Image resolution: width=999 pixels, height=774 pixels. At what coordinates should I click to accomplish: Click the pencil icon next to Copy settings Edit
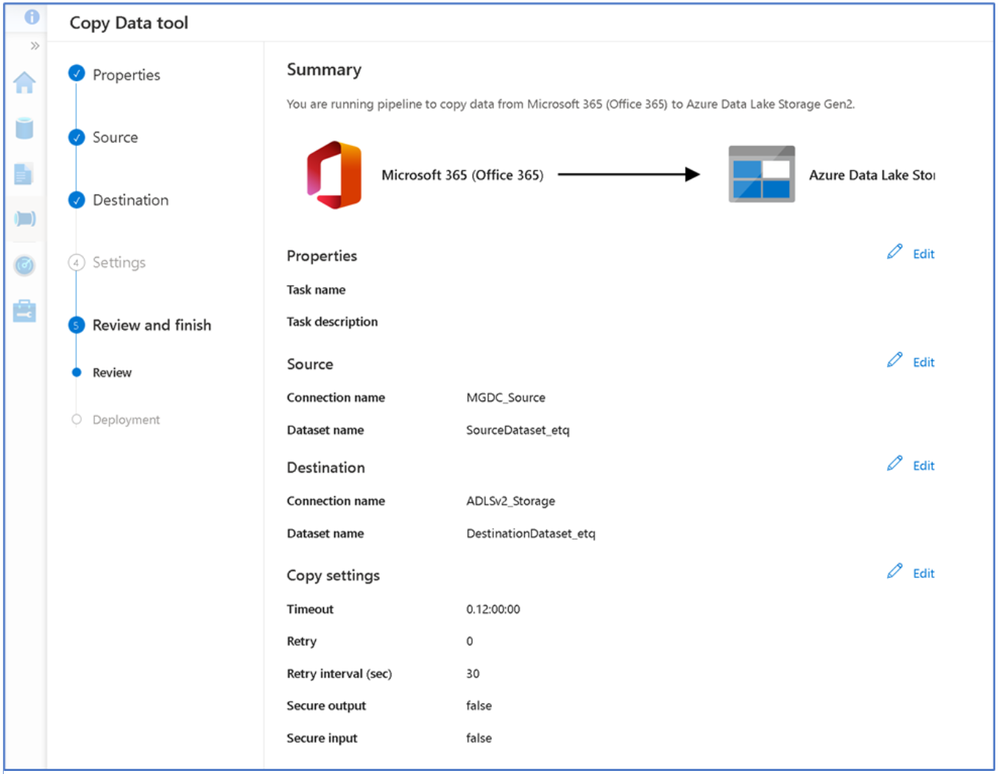pyautogui.click(x=895, y=571)
